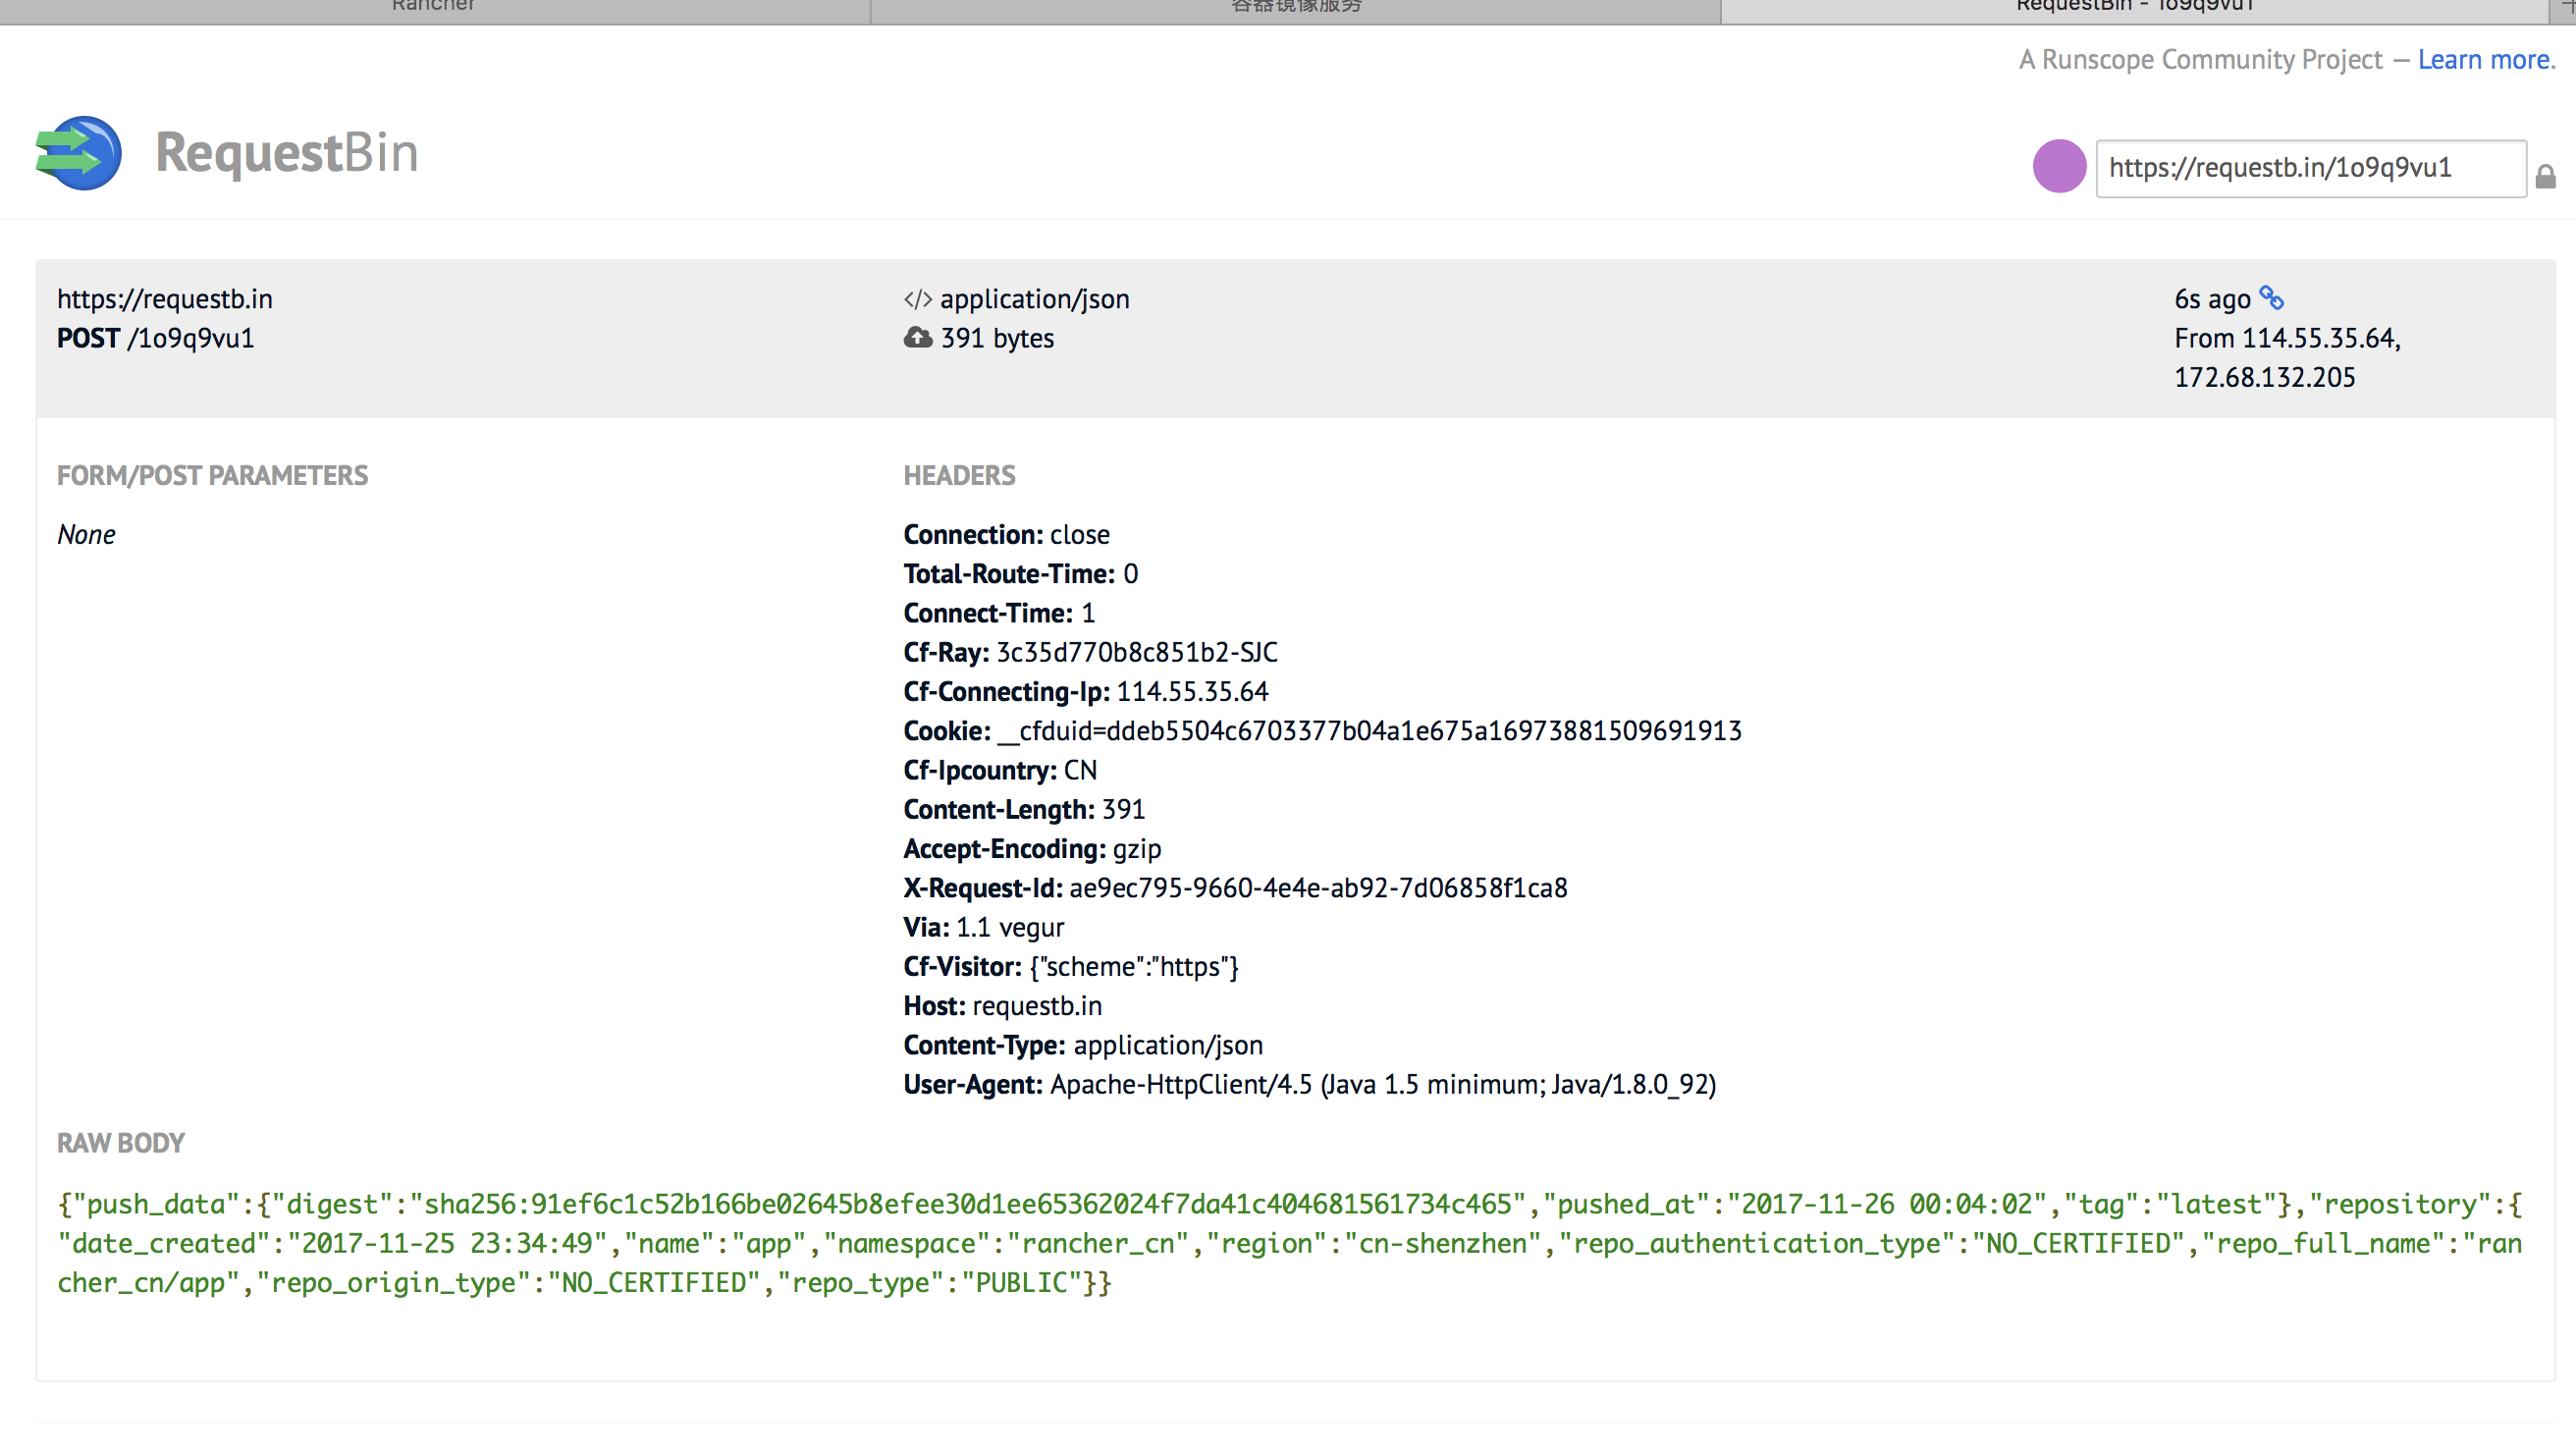Screen dimensions: 2576x1453
Task: Click the FORM/POST PARAMETERS heading
Action: pyautogui.click(x=212, y=476)
